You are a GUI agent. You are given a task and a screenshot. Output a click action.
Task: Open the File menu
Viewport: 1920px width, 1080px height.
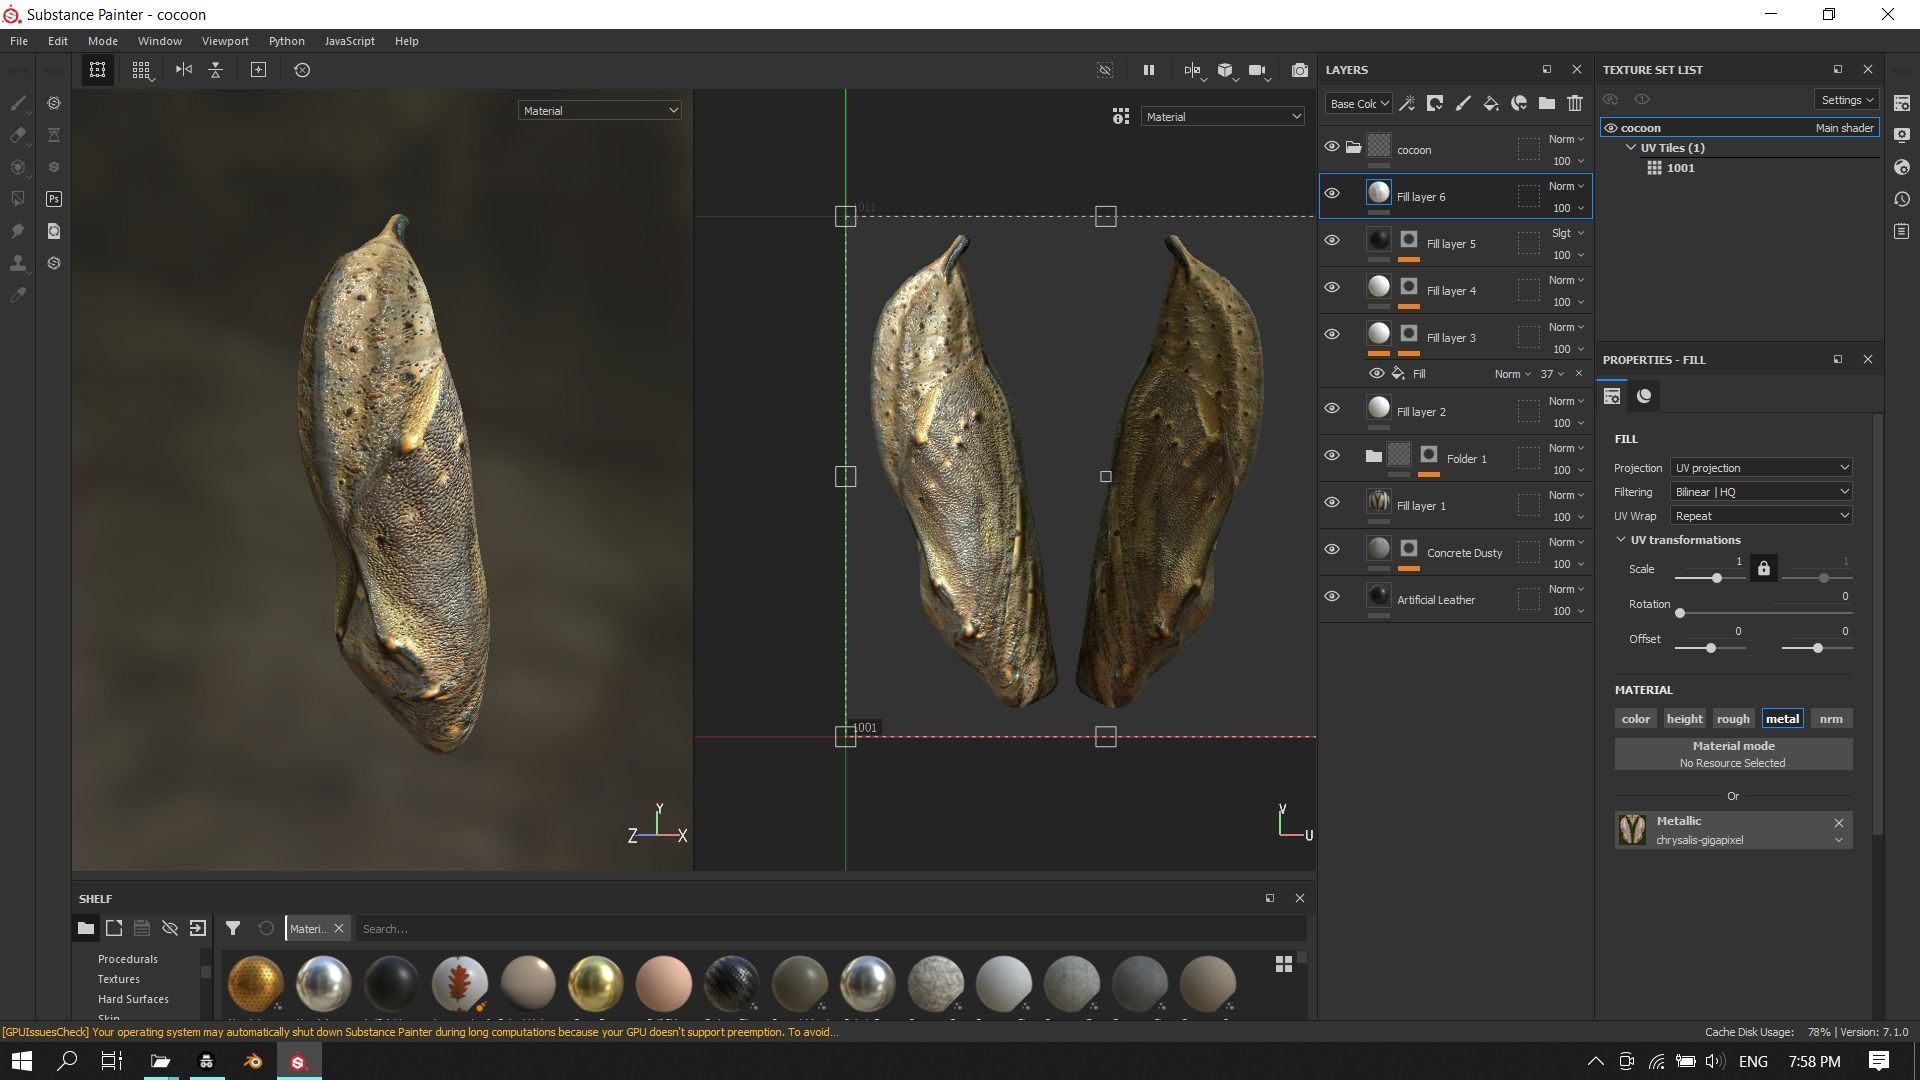tap(19, 41)
